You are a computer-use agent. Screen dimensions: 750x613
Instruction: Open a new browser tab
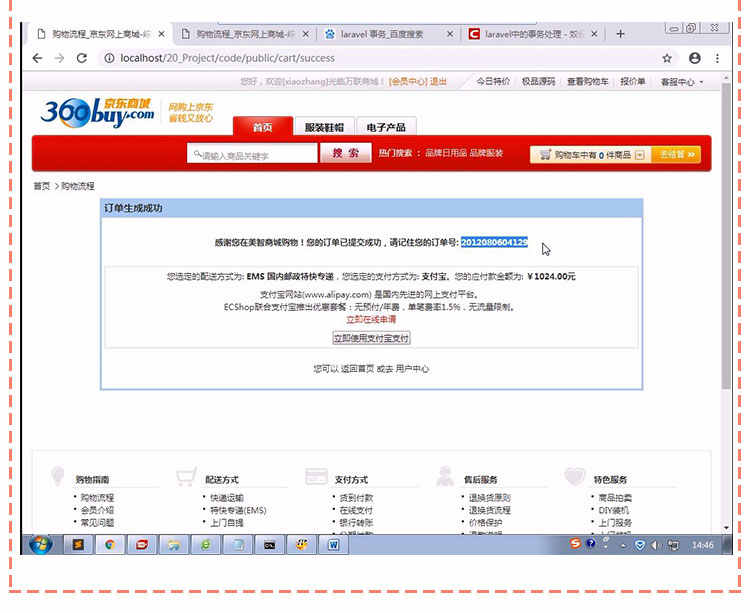click(620, 34)
